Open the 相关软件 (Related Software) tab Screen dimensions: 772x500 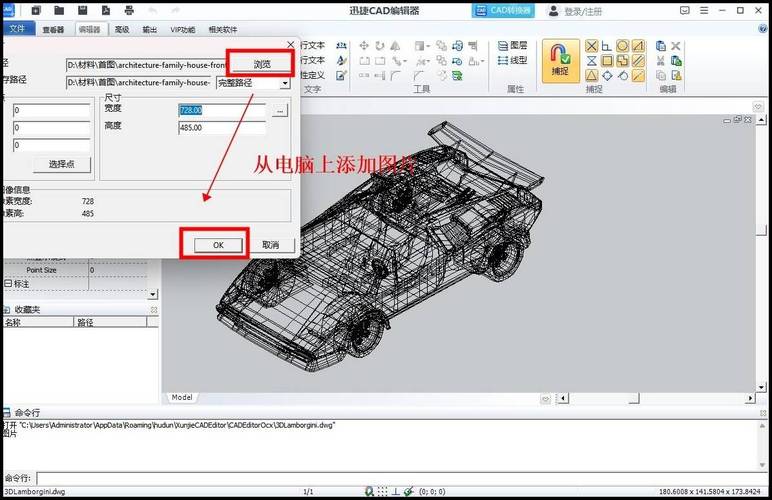coord(223,30)
